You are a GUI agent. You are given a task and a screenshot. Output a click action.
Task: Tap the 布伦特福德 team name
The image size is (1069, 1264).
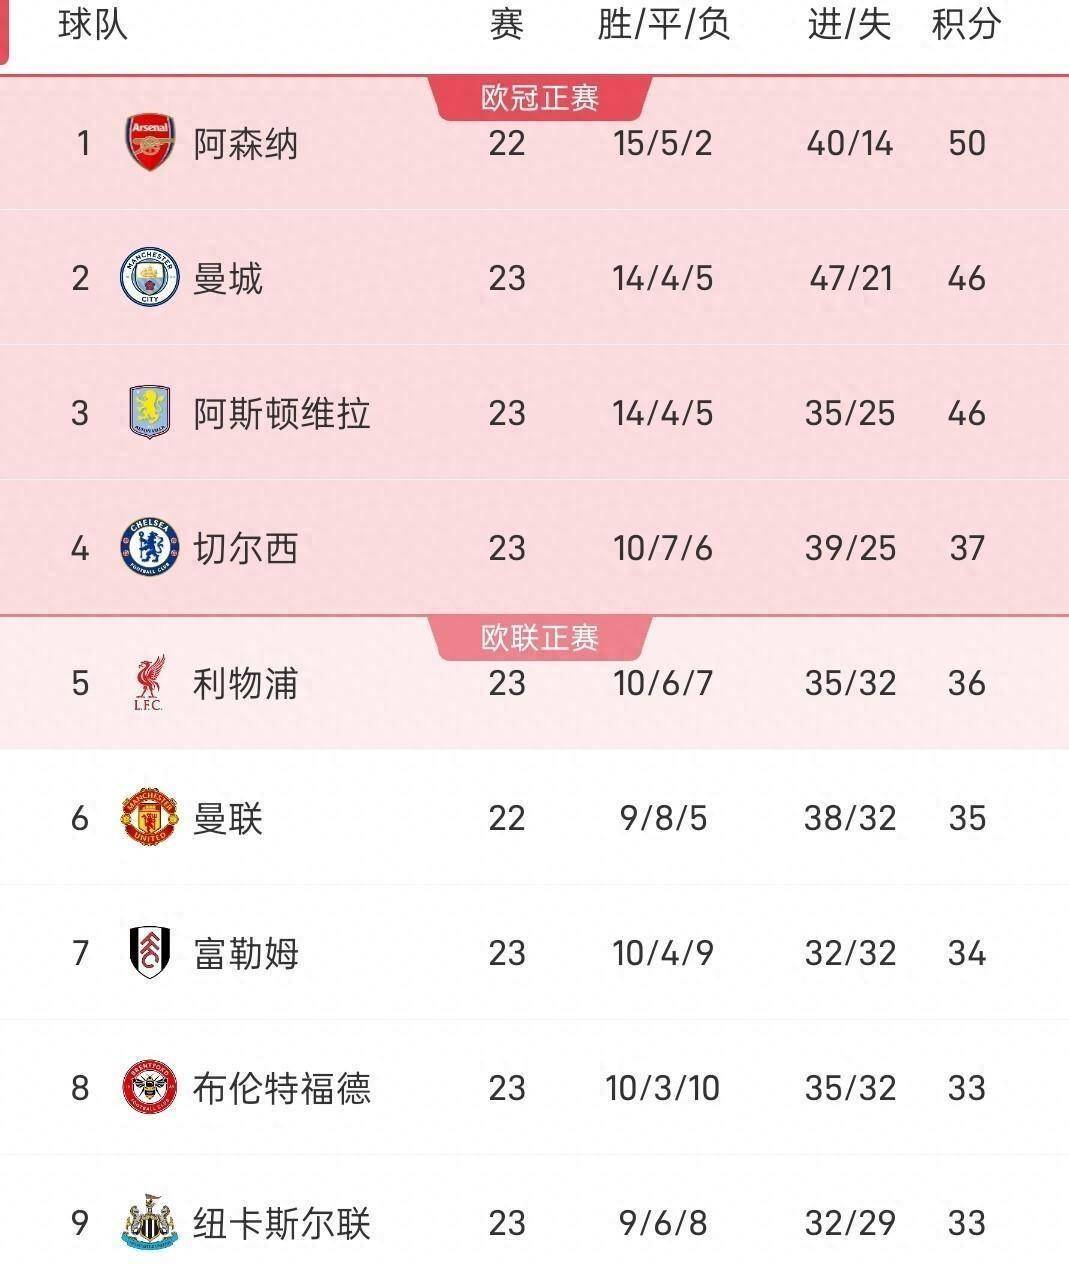point(282,1088)
